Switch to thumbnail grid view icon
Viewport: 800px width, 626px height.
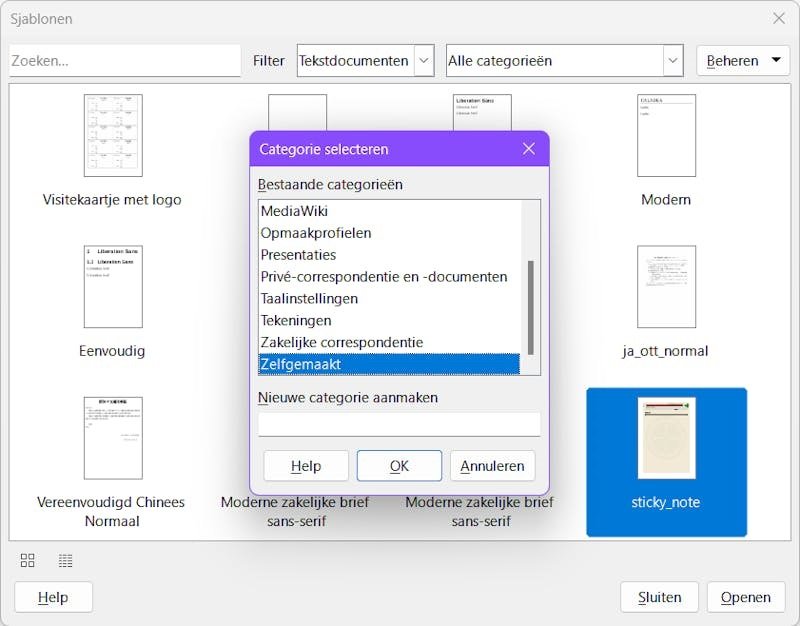(28, 560)
